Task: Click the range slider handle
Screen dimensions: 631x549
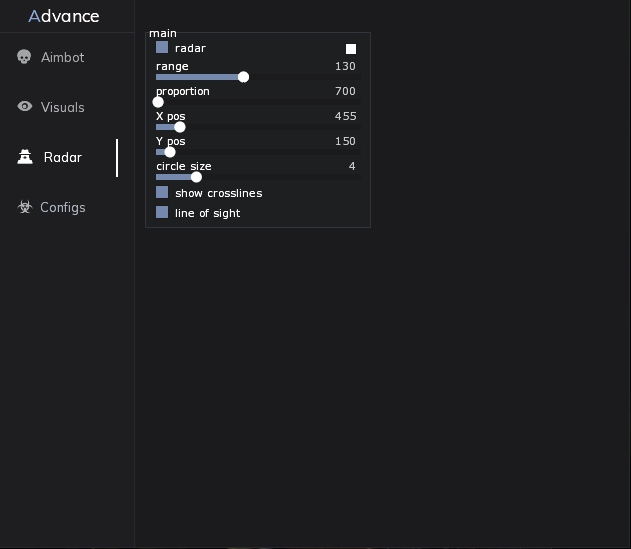Action: click(x=243, y=77)
